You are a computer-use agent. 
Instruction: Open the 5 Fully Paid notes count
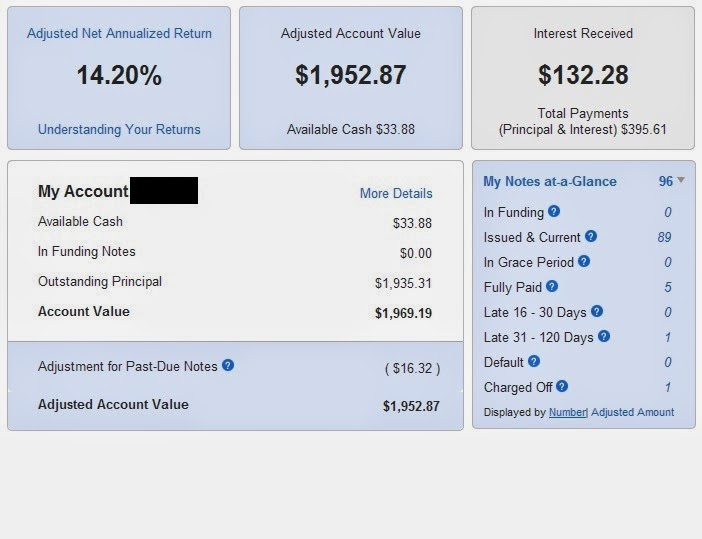coord(668,287)
